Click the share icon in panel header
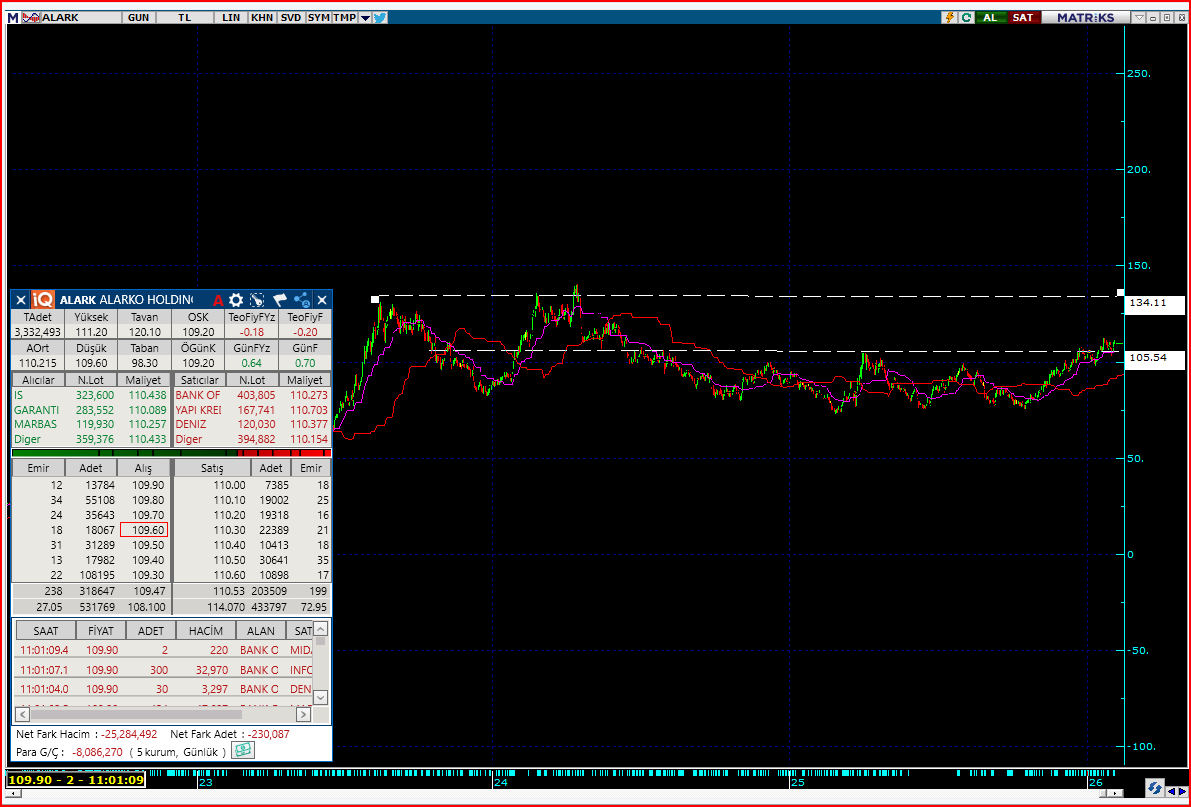The image size is (1191, 807). click(x=302, y=300)
